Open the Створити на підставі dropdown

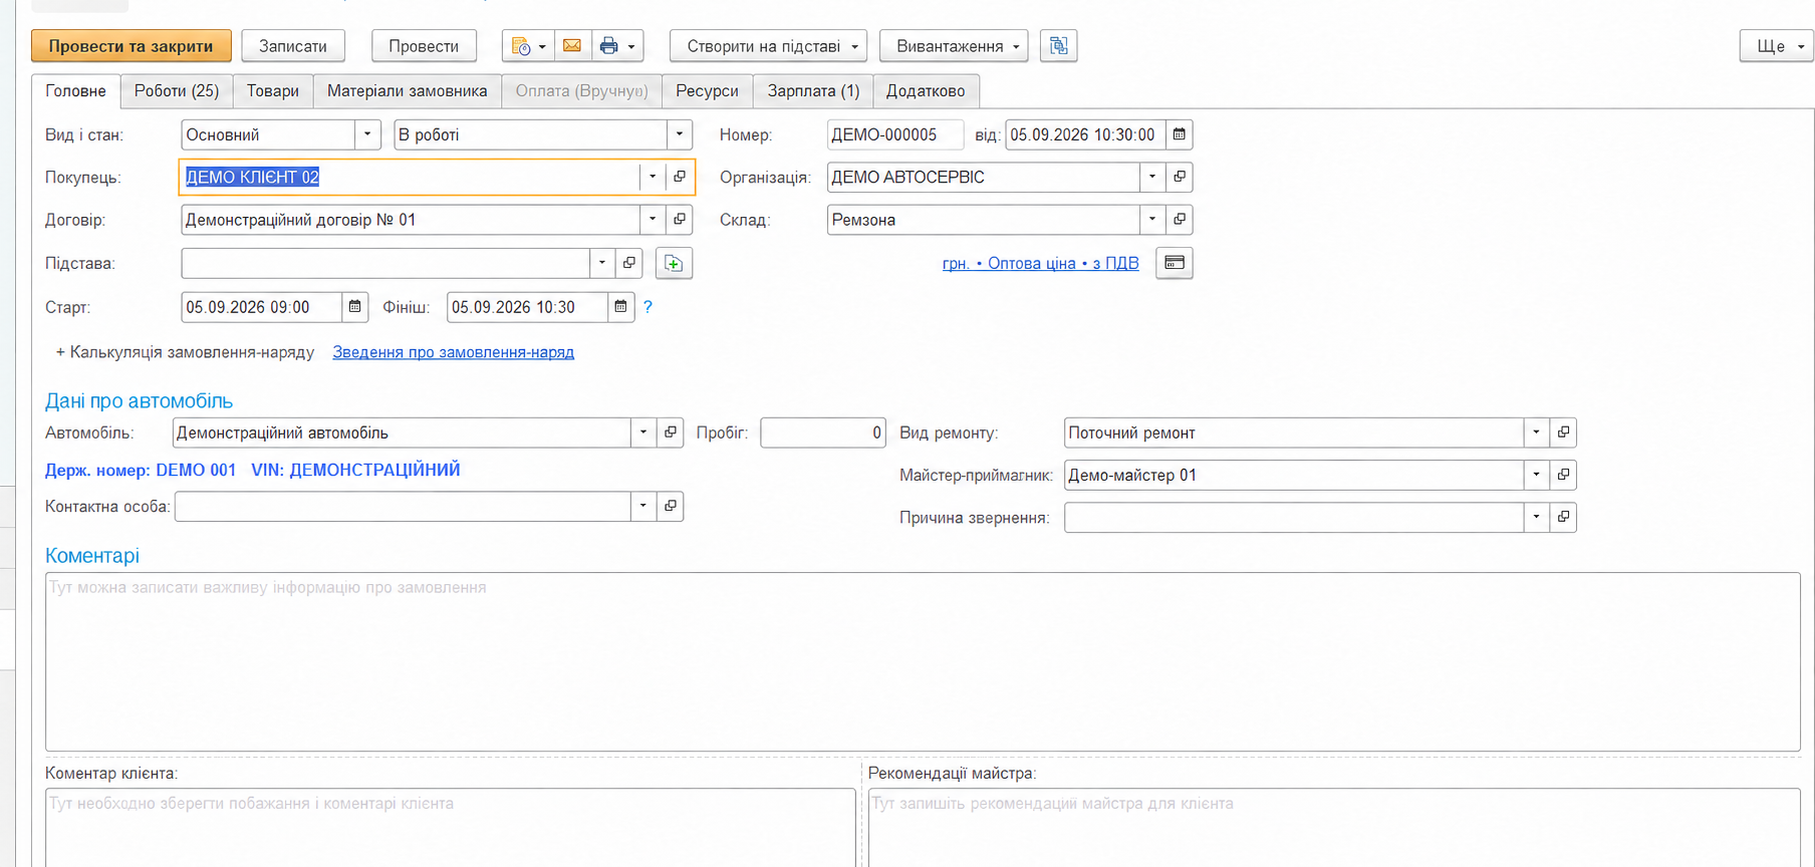tap(768, 46)
